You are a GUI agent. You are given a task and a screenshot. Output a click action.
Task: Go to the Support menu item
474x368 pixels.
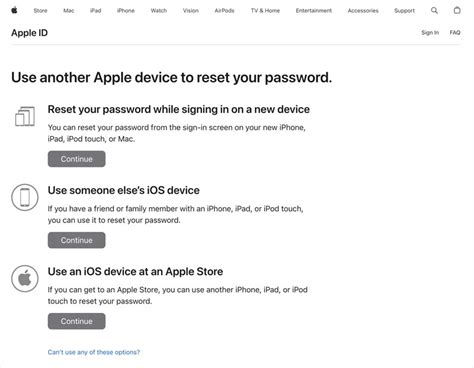[x=404, y=11]
